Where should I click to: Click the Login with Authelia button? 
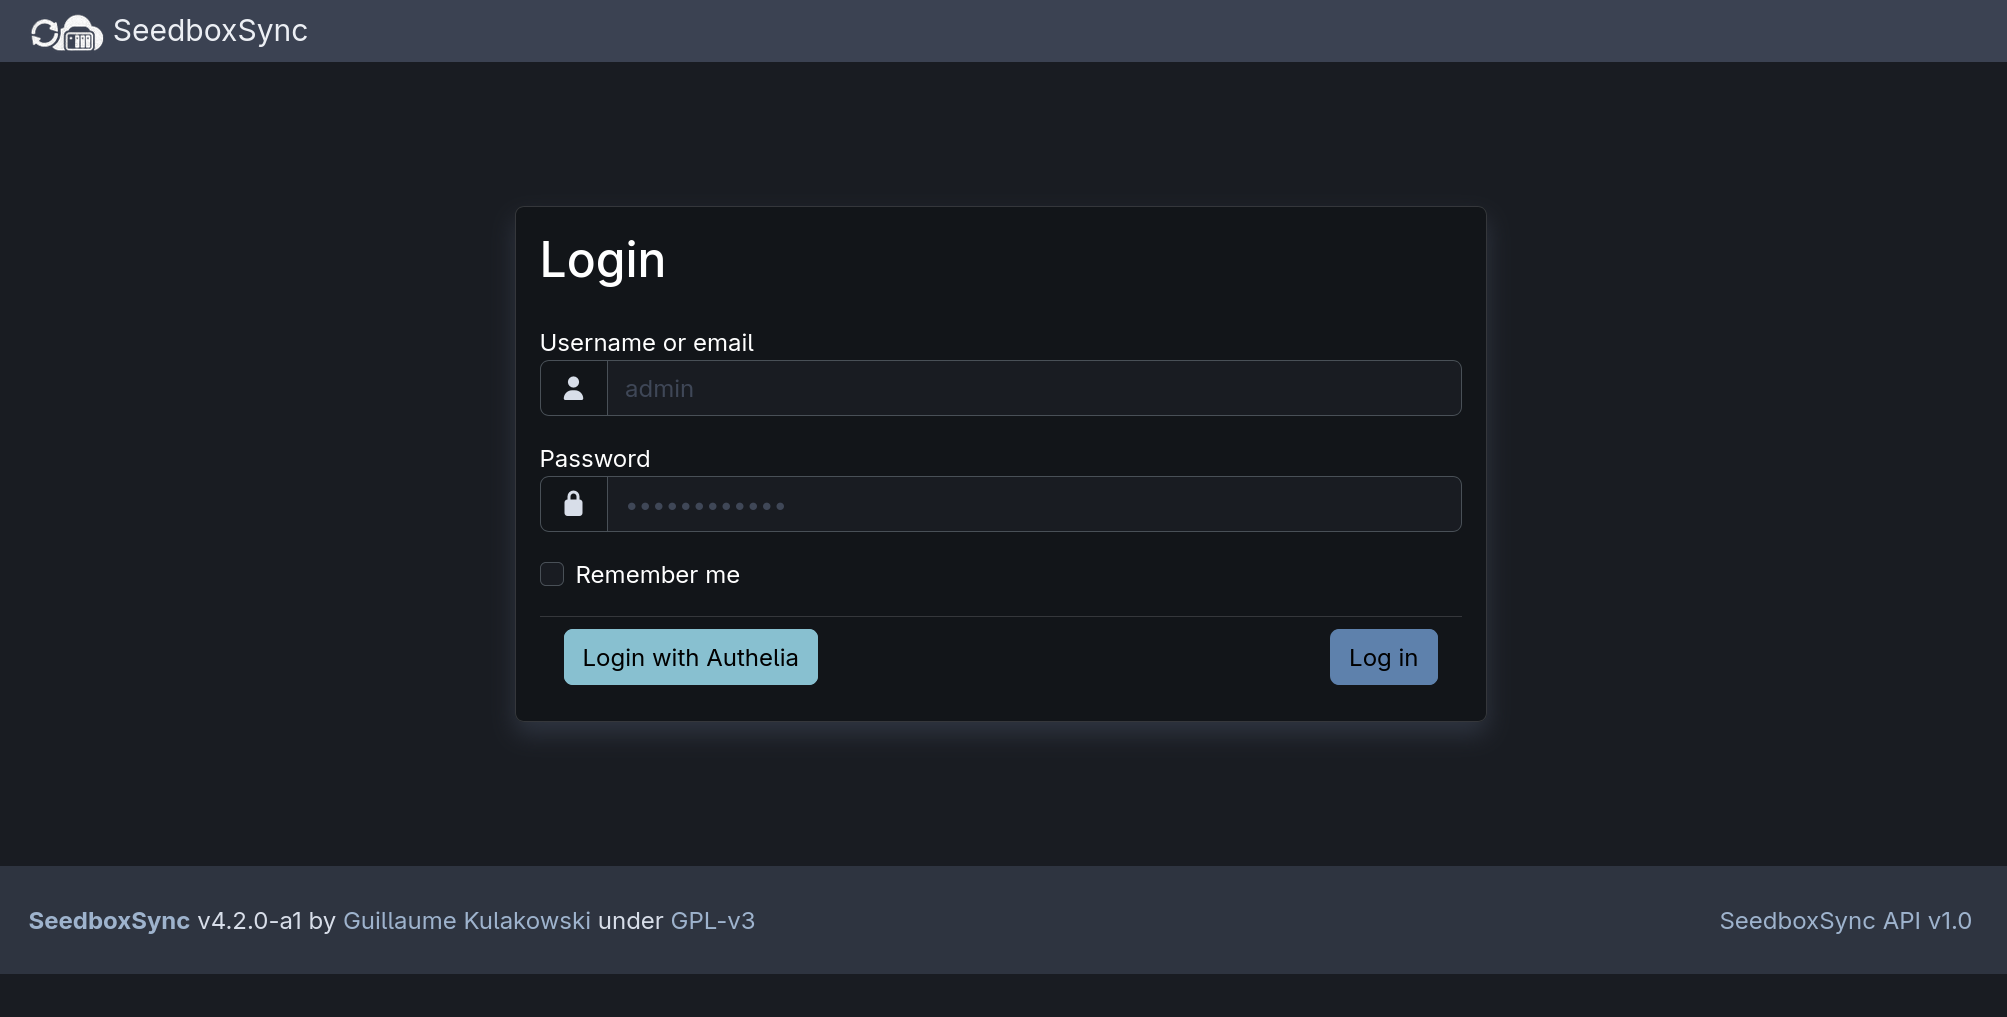pos(691,657)
